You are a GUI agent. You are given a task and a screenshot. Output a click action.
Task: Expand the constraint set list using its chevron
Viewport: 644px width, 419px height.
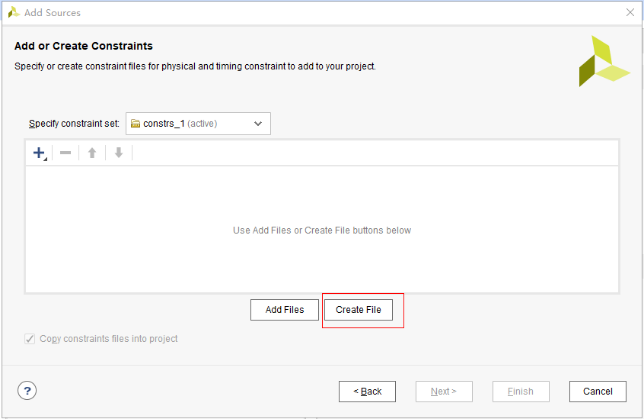258,124
